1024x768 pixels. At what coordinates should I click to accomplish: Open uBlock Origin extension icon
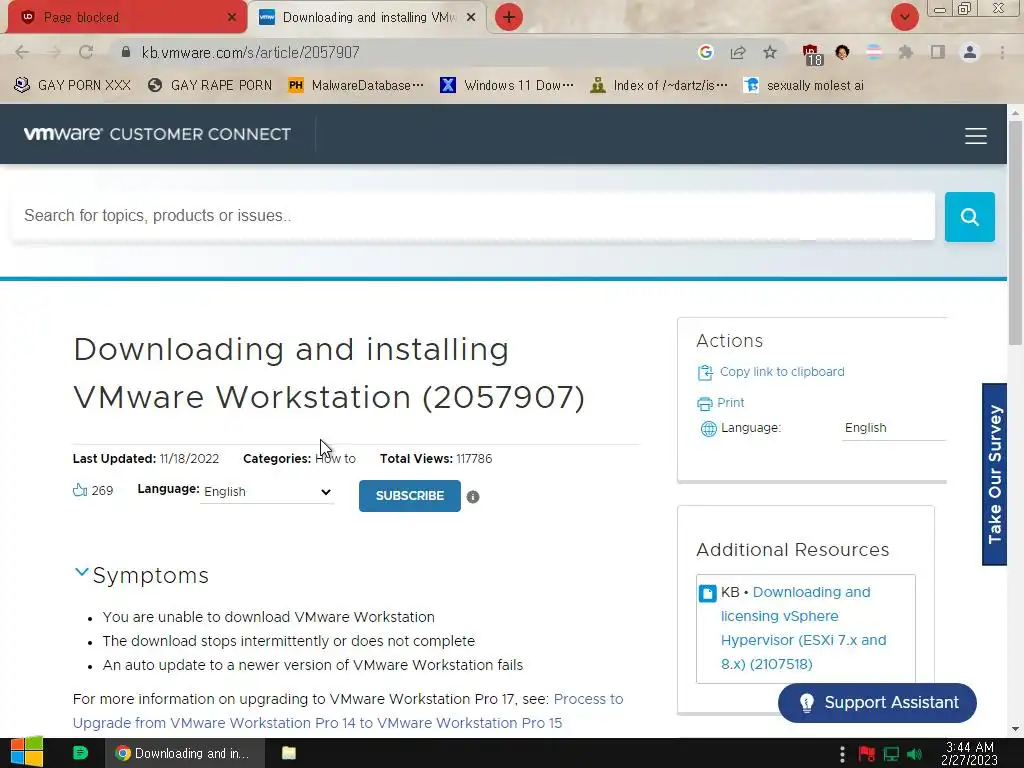(x=811, y=54)
